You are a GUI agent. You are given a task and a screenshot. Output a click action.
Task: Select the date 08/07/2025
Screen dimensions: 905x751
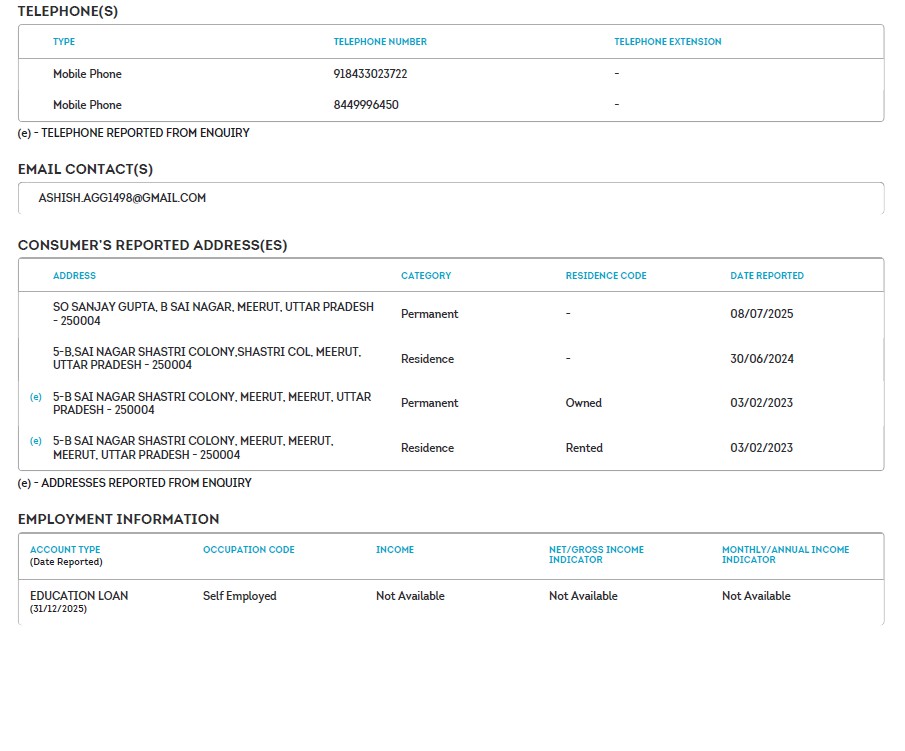coord(761,314)
